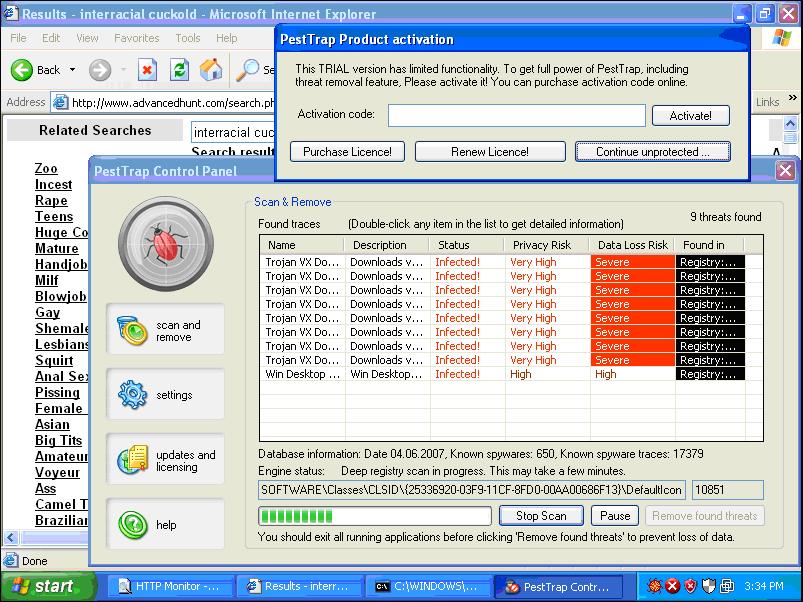Click the counter field showing 10851
The height and width of the screenshot is (602, 803).
pos(727,490)
